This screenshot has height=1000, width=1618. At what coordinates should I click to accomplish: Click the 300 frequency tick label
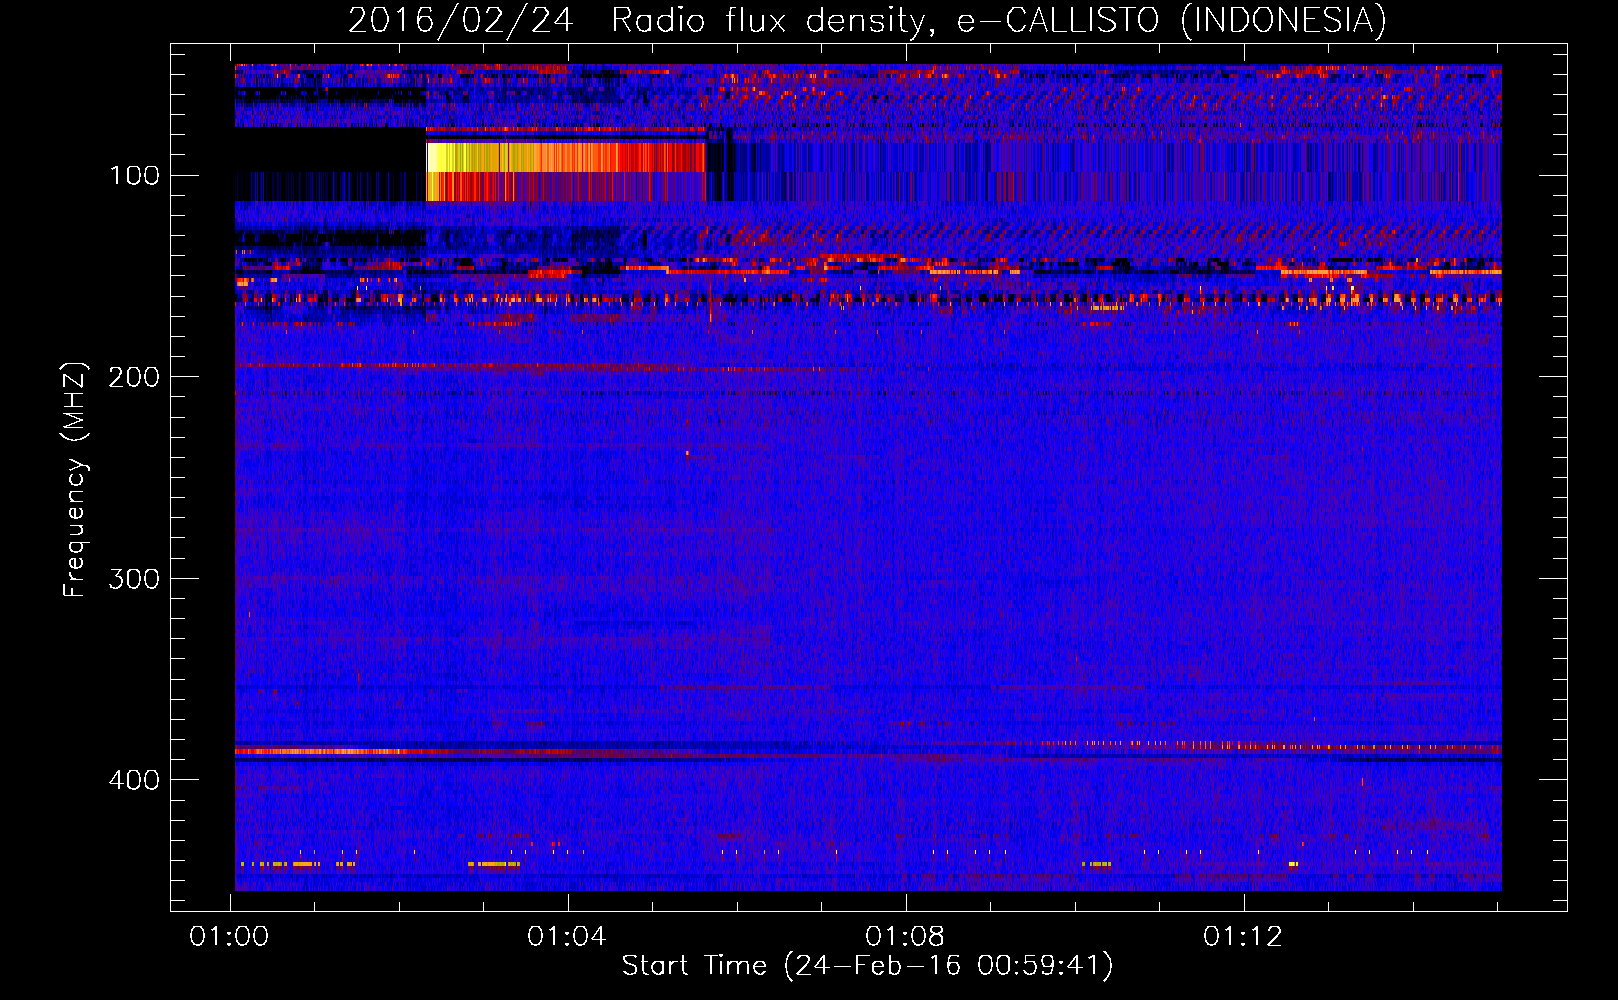coord(135,579)
